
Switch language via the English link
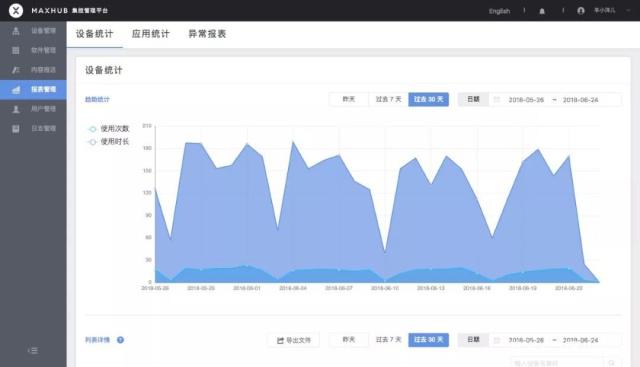point(500,11)
